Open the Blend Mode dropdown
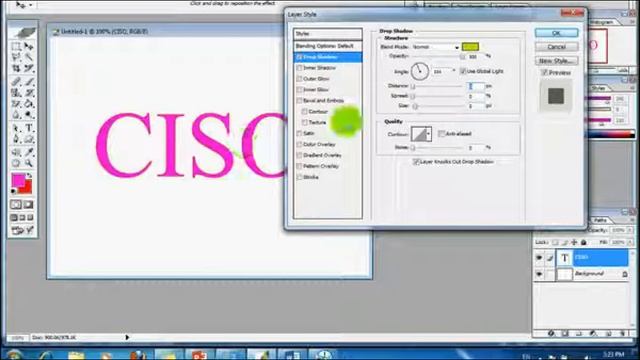Screen dimensions: 640x360 436,47
